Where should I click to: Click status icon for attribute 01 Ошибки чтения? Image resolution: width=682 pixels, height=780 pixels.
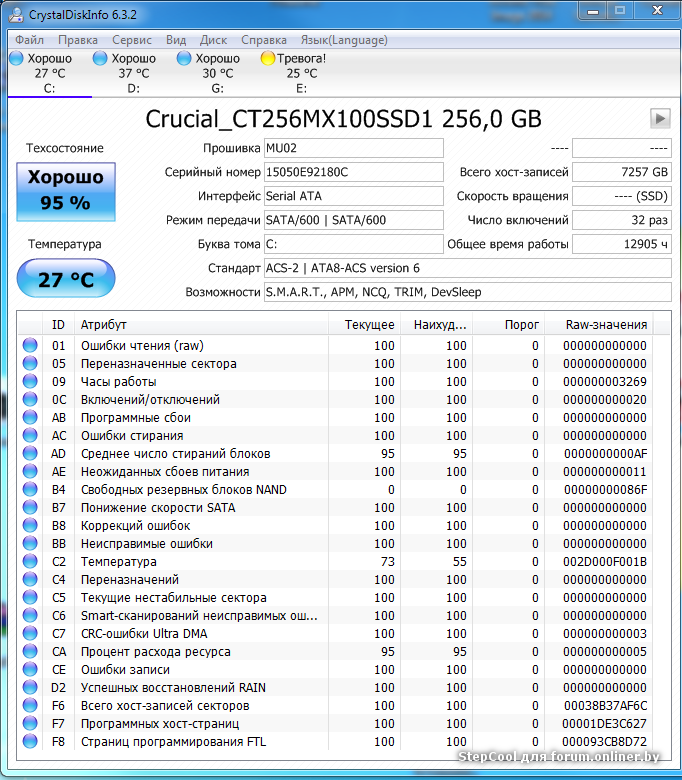pos(30,345)
